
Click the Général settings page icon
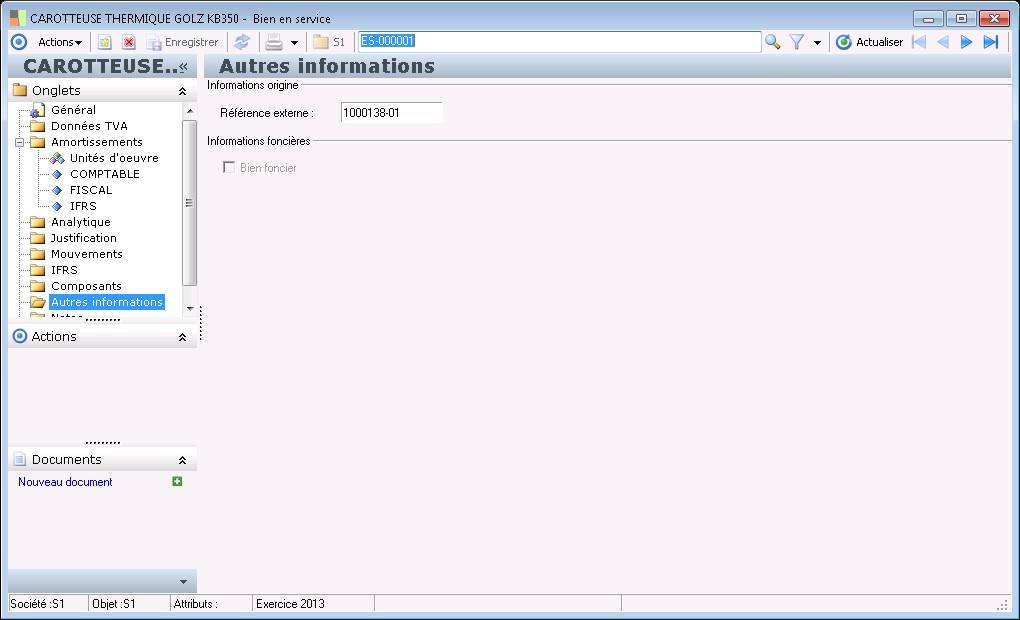[x=38, y=111]
